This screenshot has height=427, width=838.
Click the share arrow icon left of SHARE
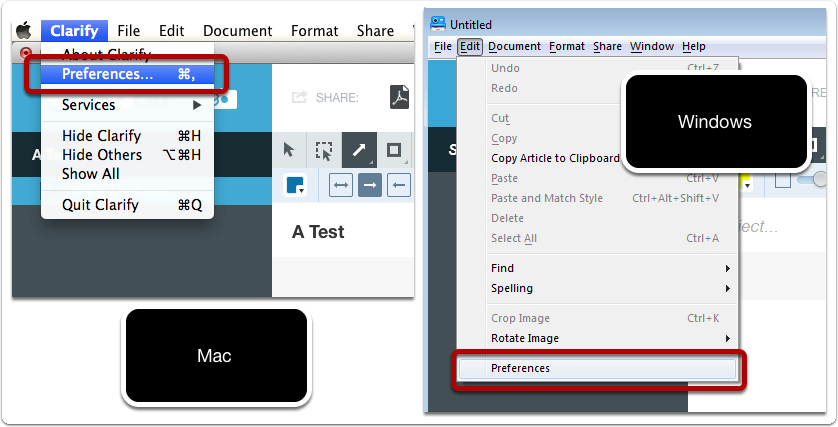299,97
